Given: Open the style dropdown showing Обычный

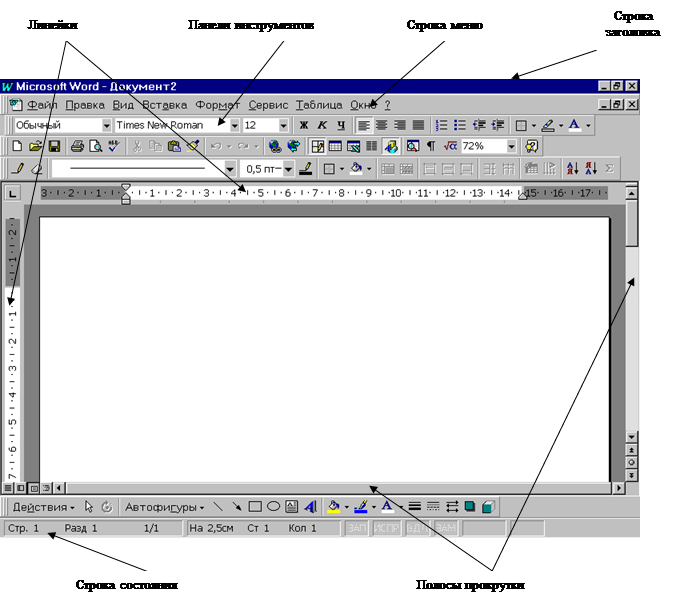Looking at the screenshot, I should (x=106, y=126).
